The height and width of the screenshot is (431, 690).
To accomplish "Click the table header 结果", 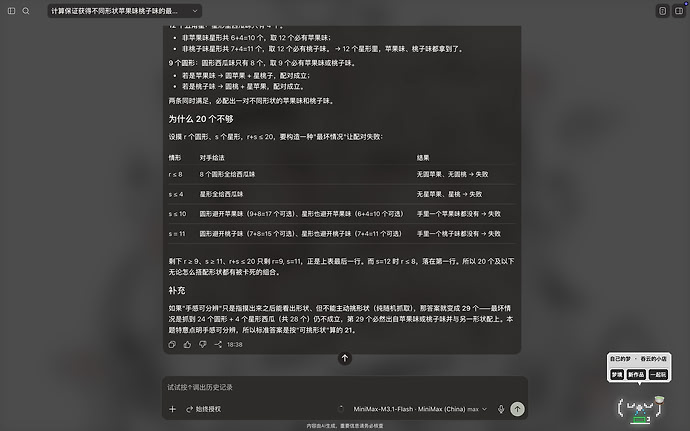I will coord(423,158).
